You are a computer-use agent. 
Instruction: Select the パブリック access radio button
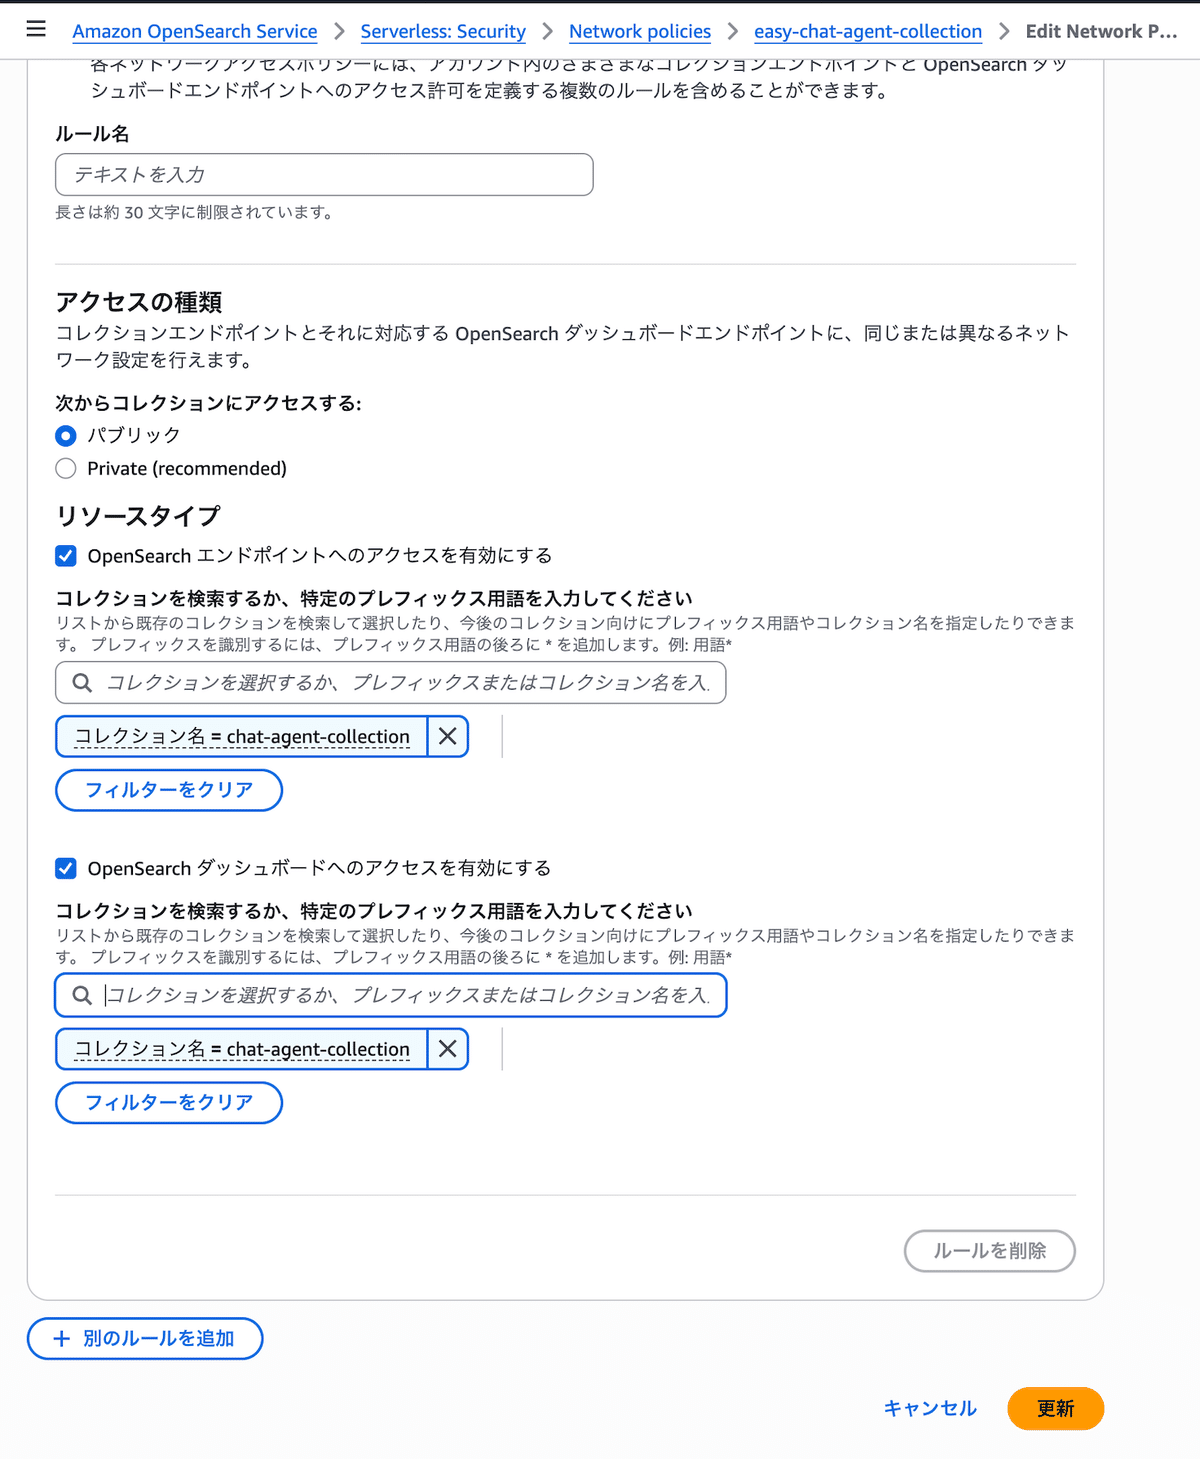pos(65,435)
